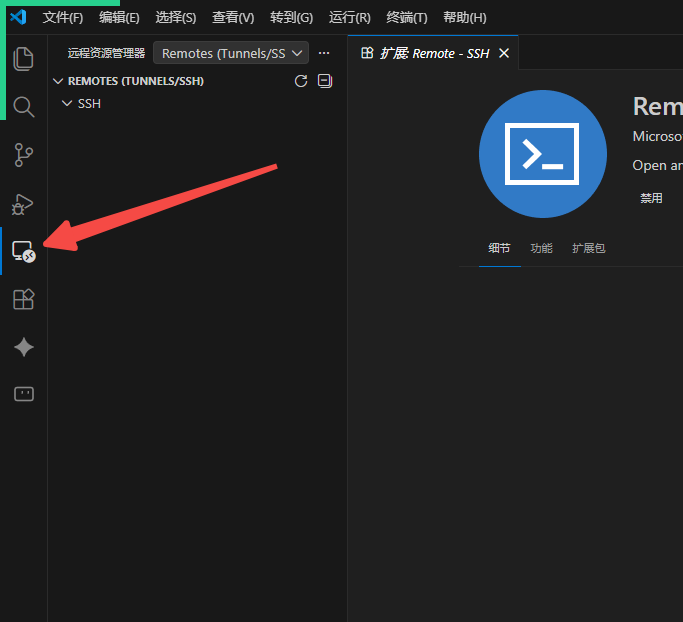Switch to the 功能 tab
Screen dimensions: 683x622
click(541, 248)
